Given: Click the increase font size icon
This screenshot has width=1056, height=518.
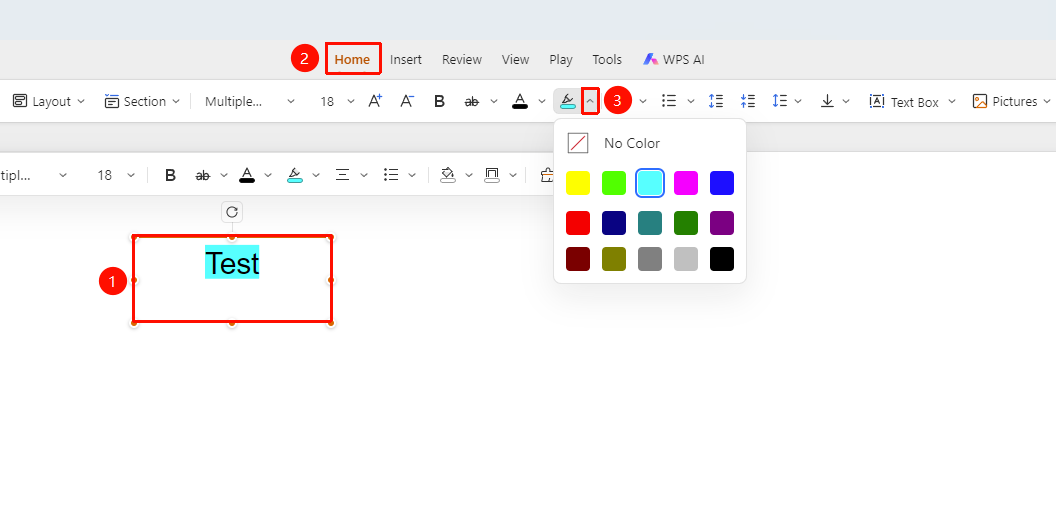Looking at the screenshot, I should pyautogui.click(x=375, y=101).
